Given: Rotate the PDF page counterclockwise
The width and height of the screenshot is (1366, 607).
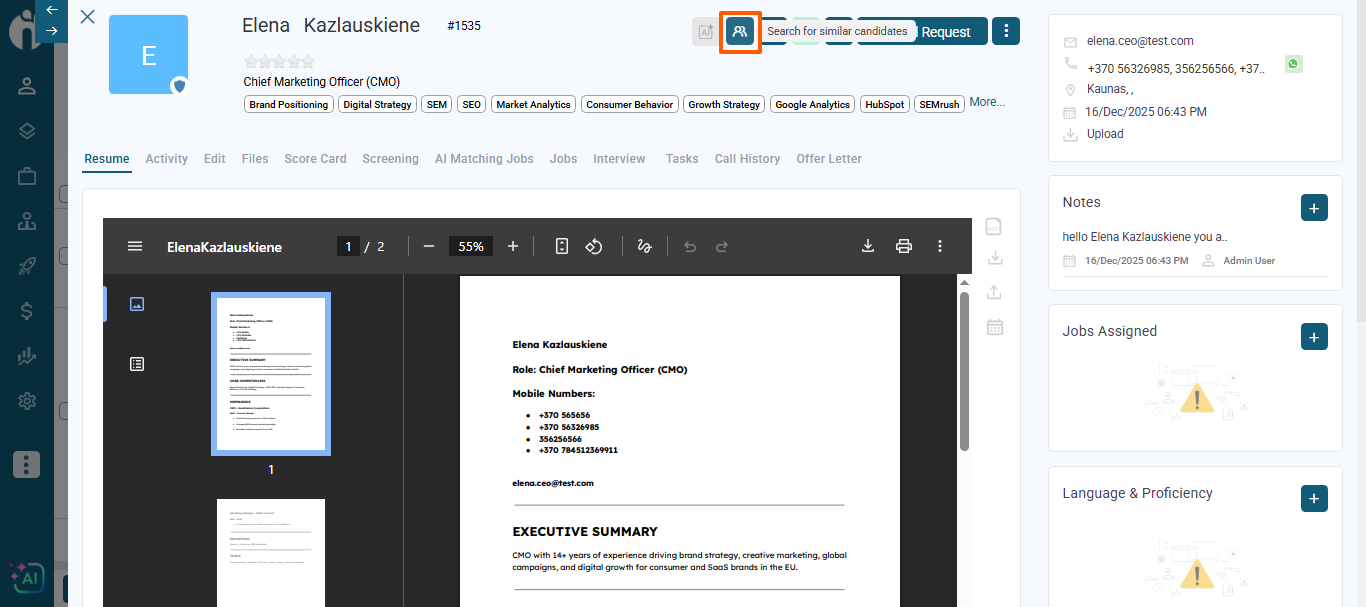Looking at the screenshot, I should tap(593, 246).
